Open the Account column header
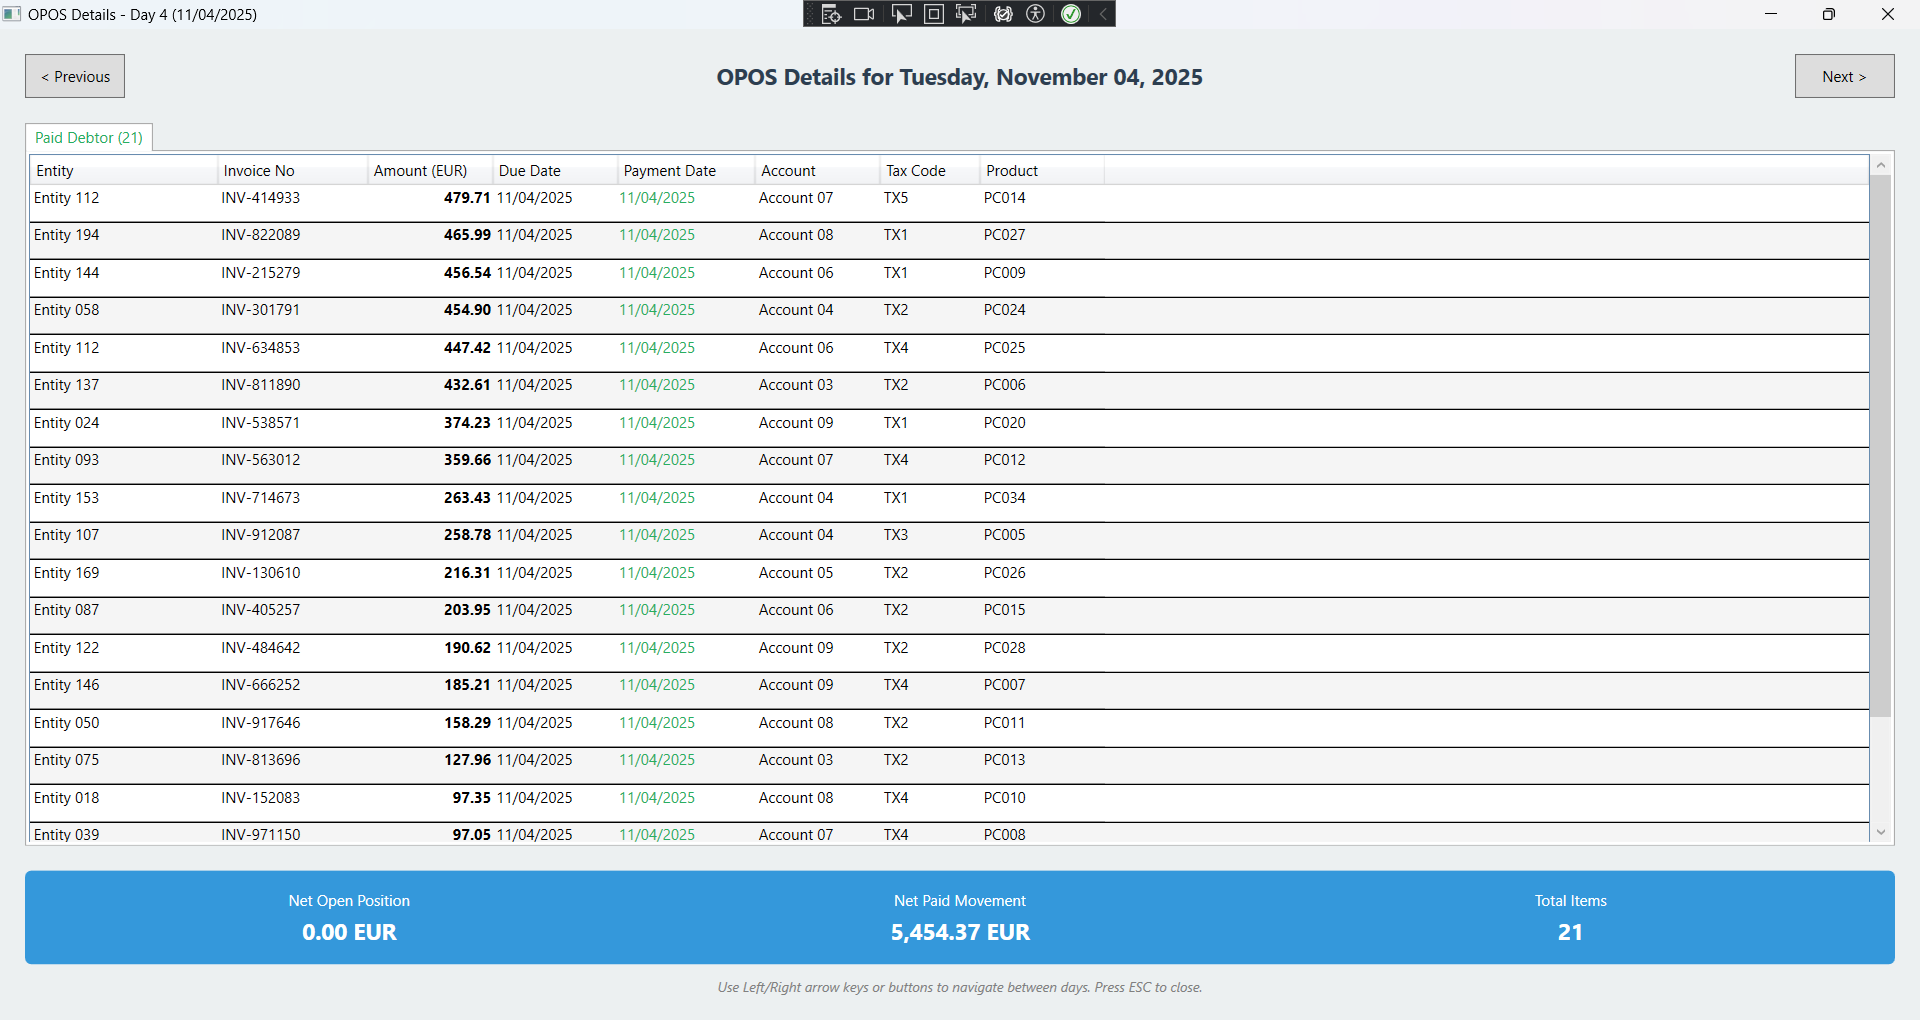 point(789,170)
